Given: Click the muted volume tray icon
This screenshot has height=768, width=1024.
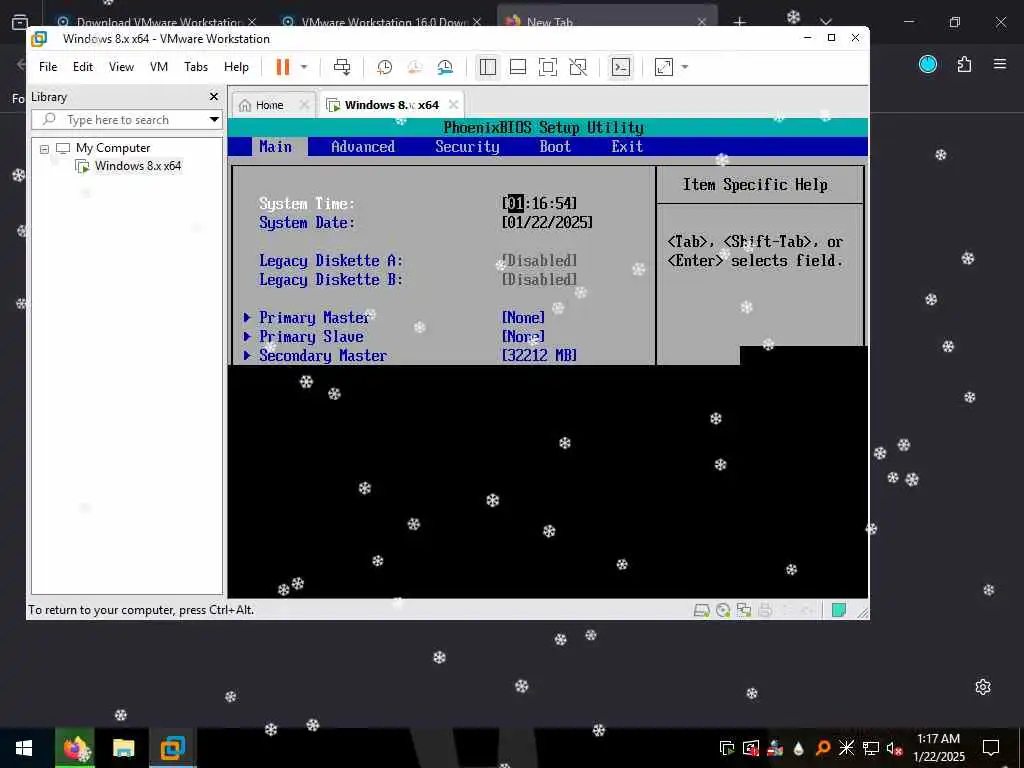Looking at the screenshot, I should [x=894, y=748].
